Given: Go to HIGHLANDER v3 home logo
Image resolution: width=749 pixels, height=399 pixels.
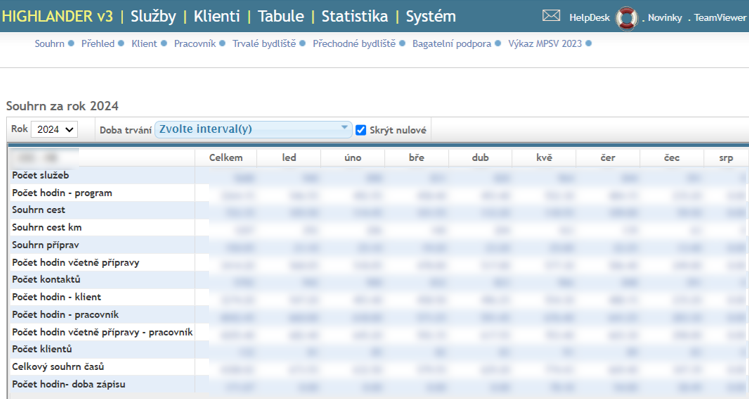Looking at the screenshot, I should coord(57,16).
